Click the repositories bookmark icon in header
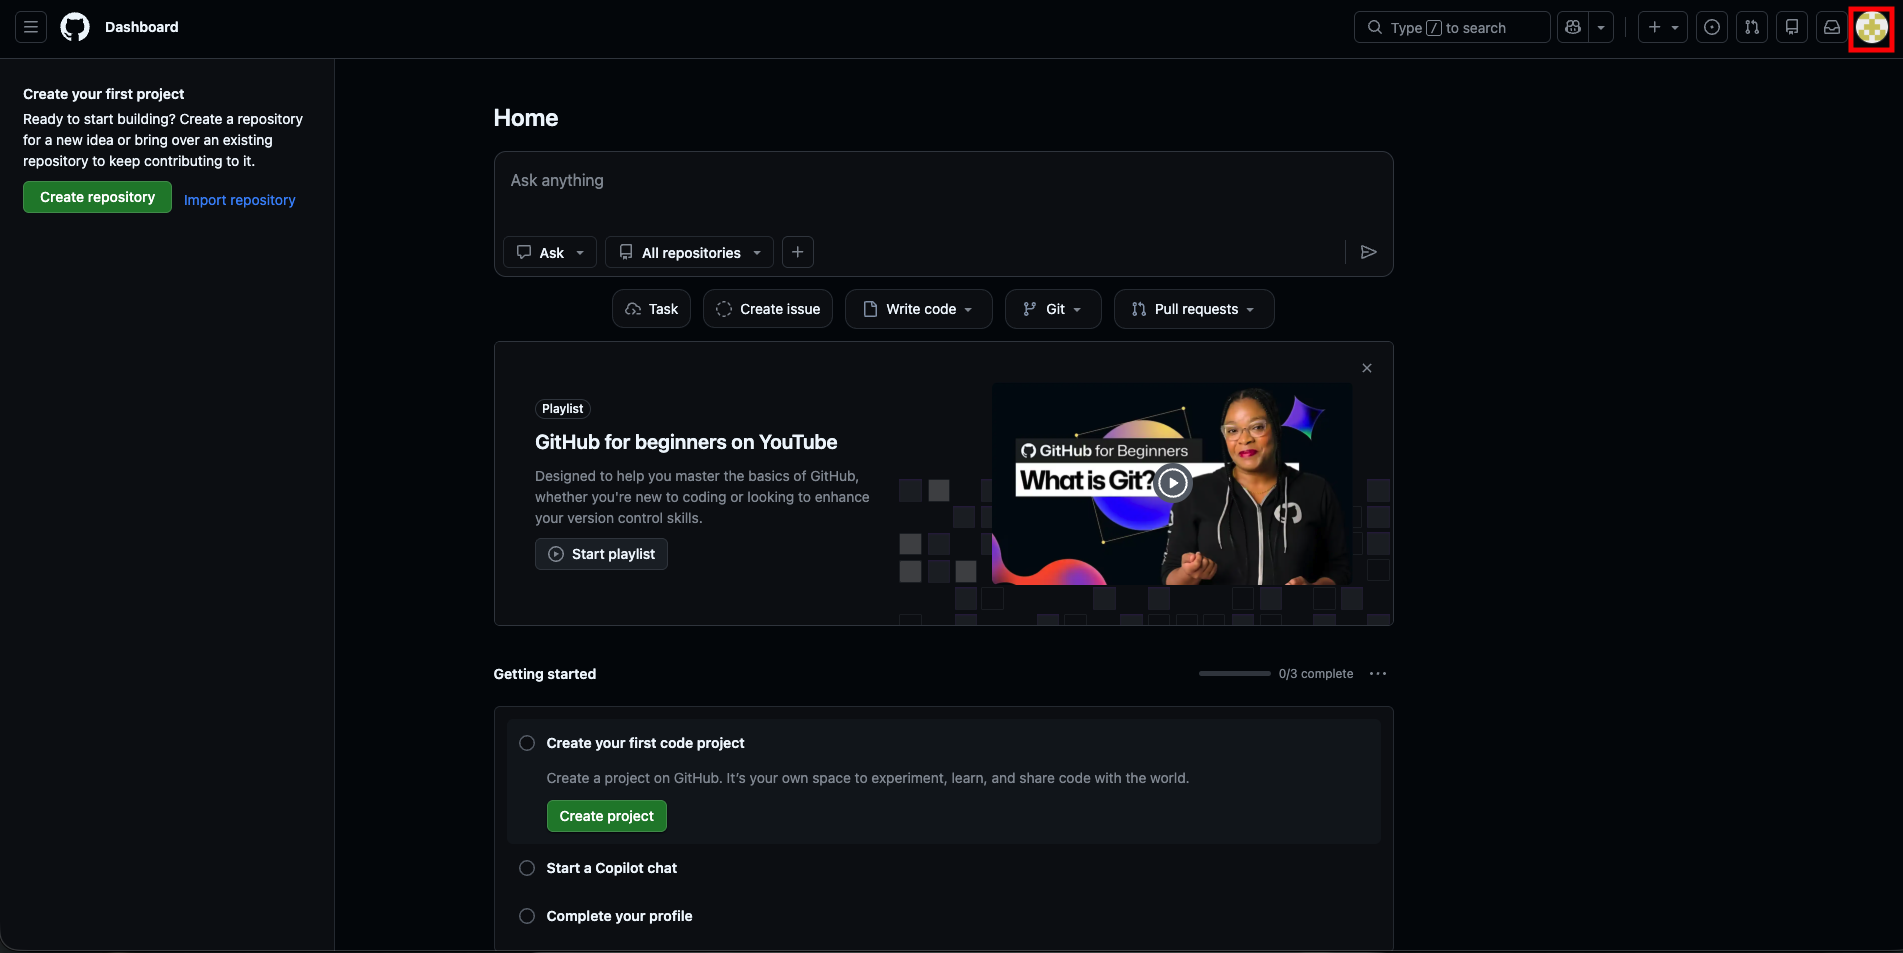Image resolution: width=1903 pixels, height=953 pixels. pos(1791,27)
